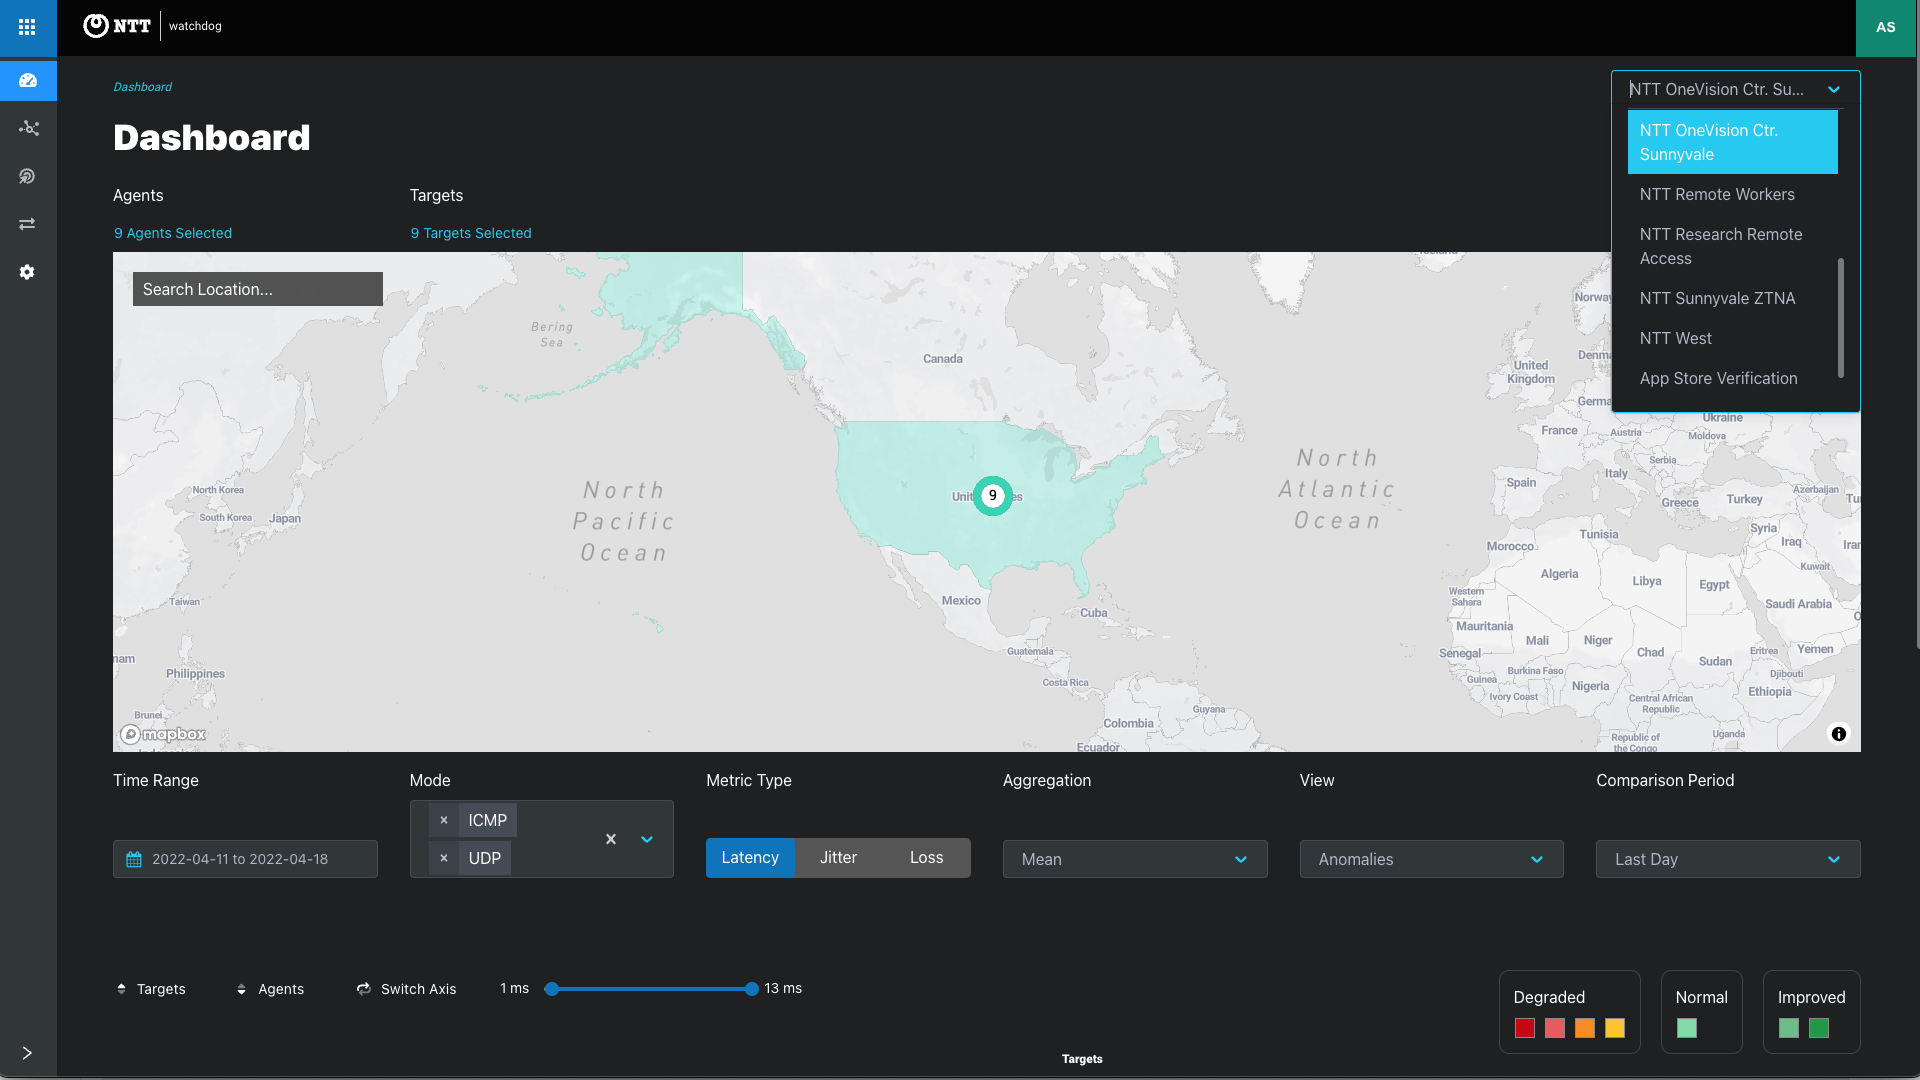Select the Loss metric type

coord(927,858)
